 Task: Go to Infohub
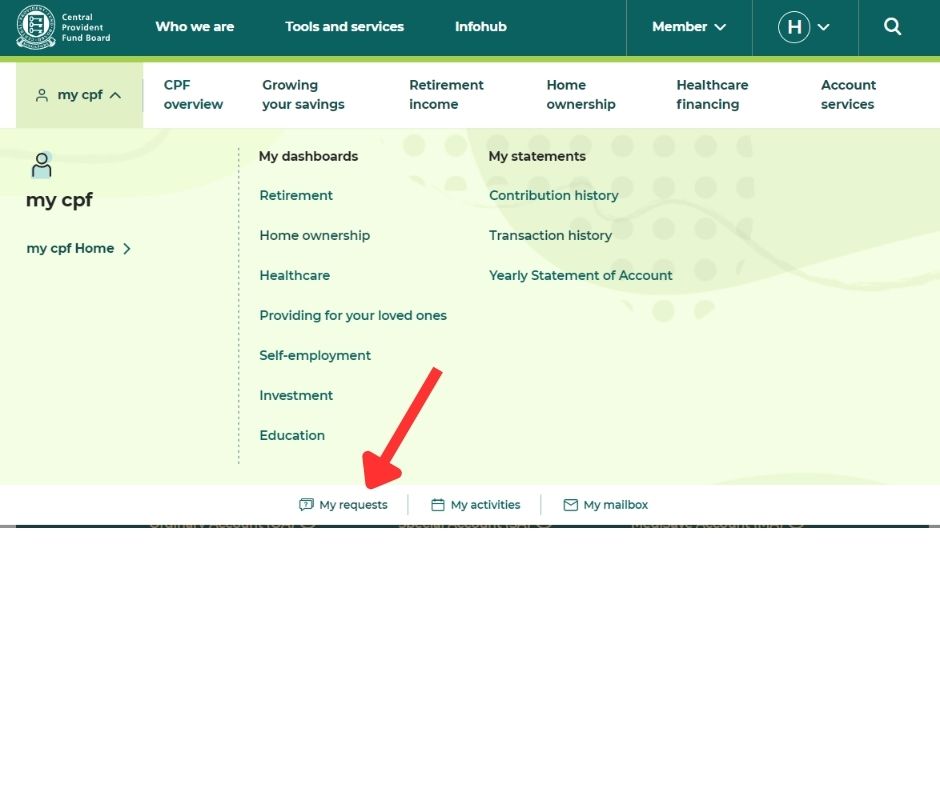(480, 27)
